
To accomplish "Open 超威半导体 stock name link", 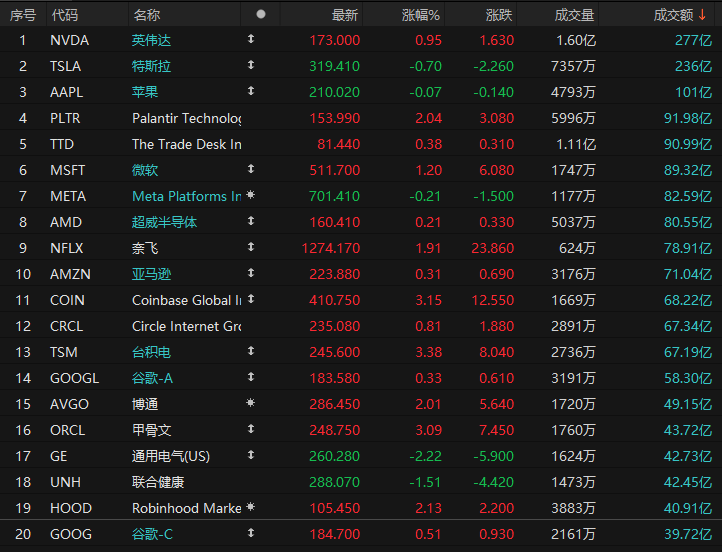I will click(164, 222).
